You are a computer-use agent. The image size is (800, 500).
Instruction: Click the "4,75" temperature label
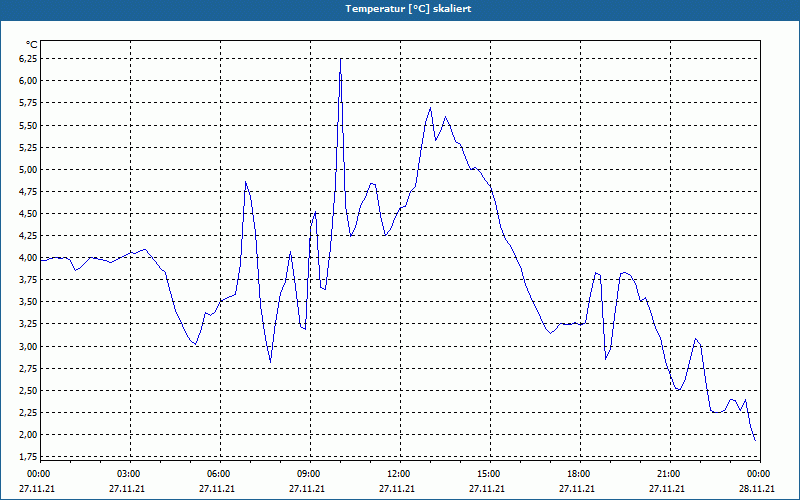point(29,191)
